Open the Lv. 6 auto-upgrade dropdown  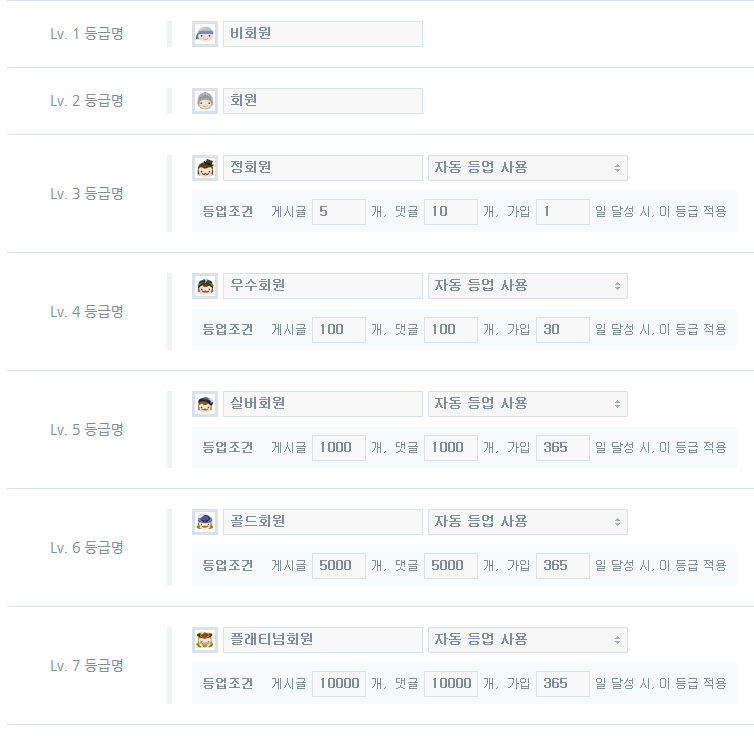(x=527, y=522)
